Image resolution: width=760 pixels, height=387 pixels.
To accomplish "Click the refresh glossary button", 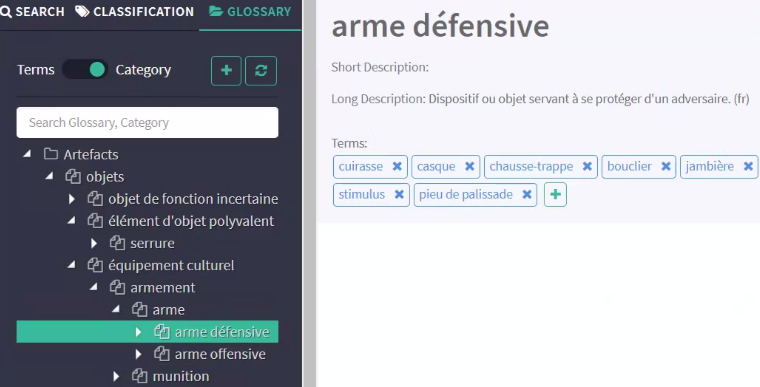I will click(261, 71).
